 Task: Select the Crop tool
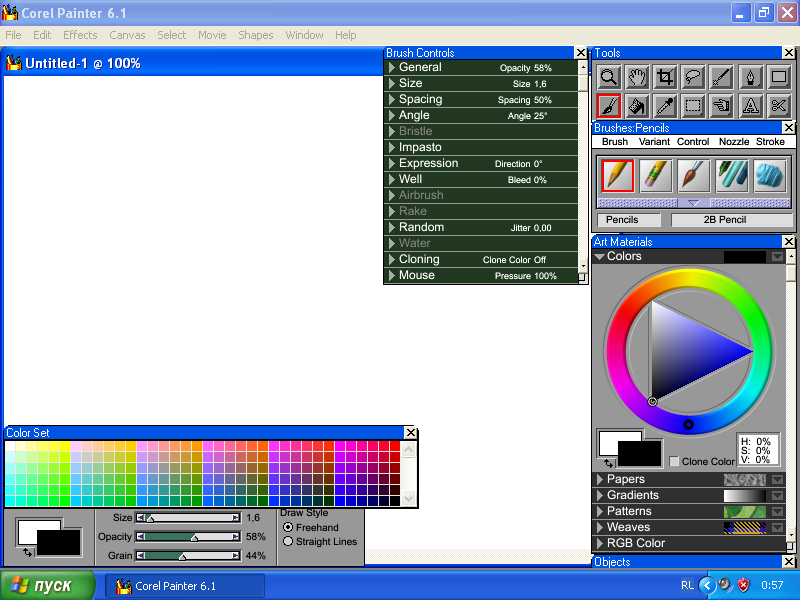click(664, 78)
